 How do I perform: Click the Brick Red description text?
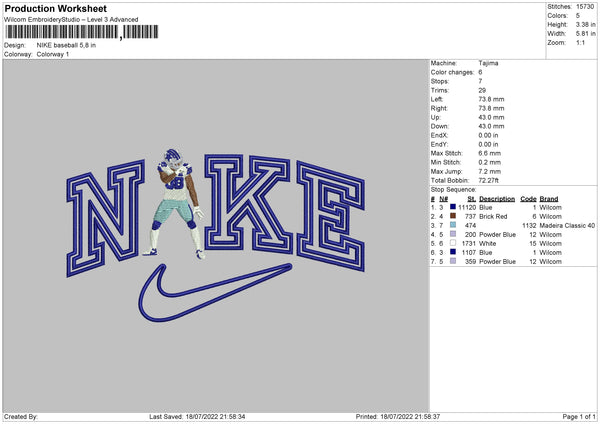coord(493,217)
